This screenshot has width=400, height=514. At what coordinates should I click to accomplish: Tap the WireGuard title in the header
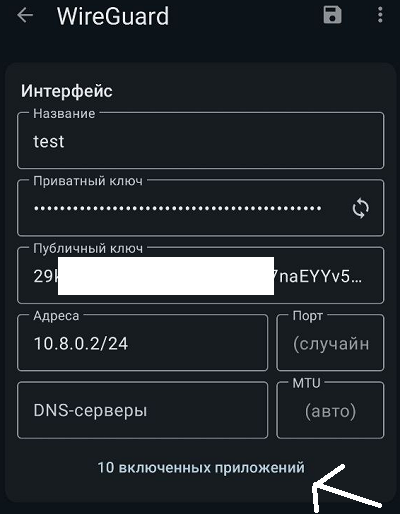tap(113, 16)
